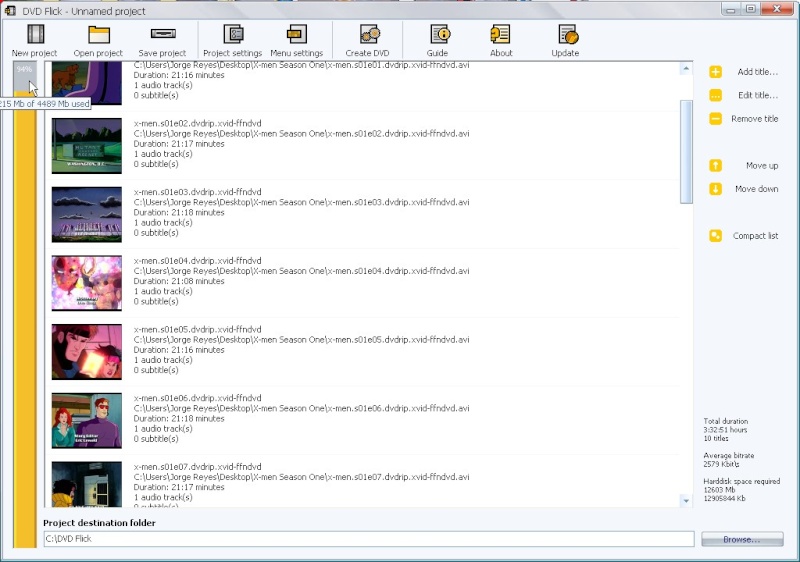This screenshot has height=562, width=800.
Task: Click the Compact list icon
Action: click(x=715, y=236)
